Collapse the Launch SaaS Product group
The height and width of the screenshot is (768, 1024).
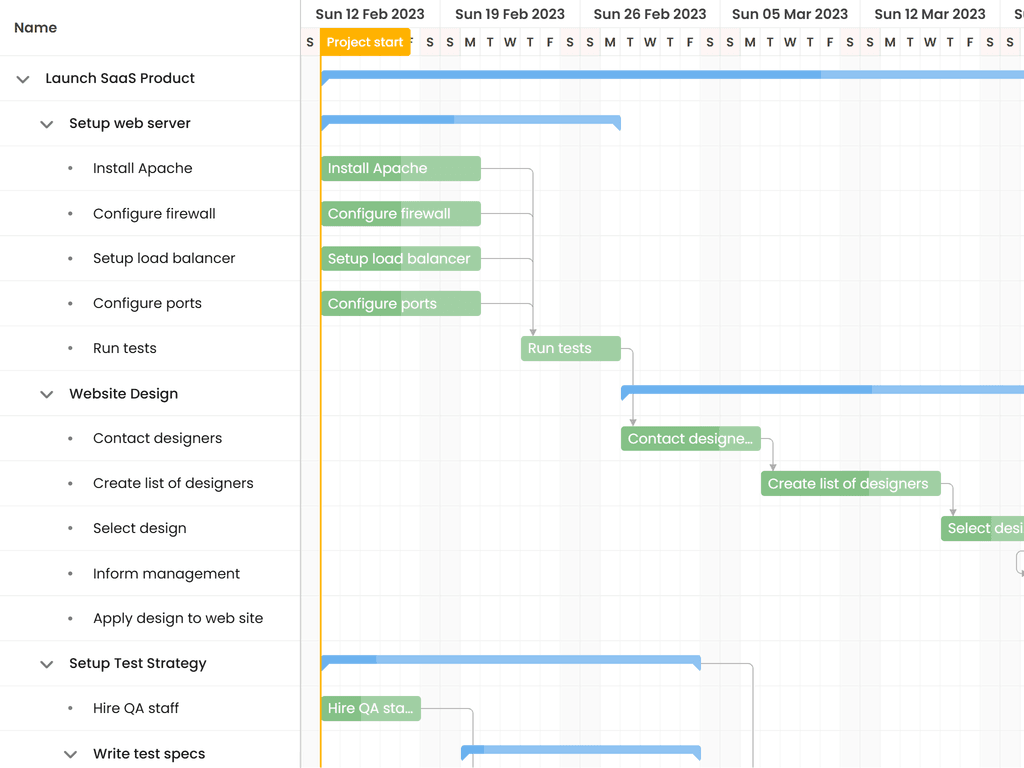click(x=23, y=79)
